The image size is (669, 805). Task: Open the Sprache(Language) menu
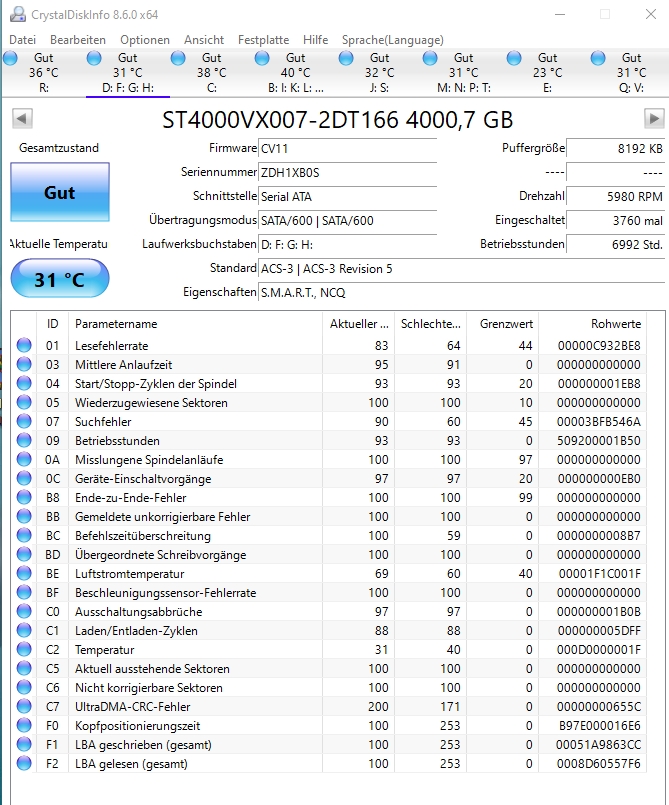(393, 40)
